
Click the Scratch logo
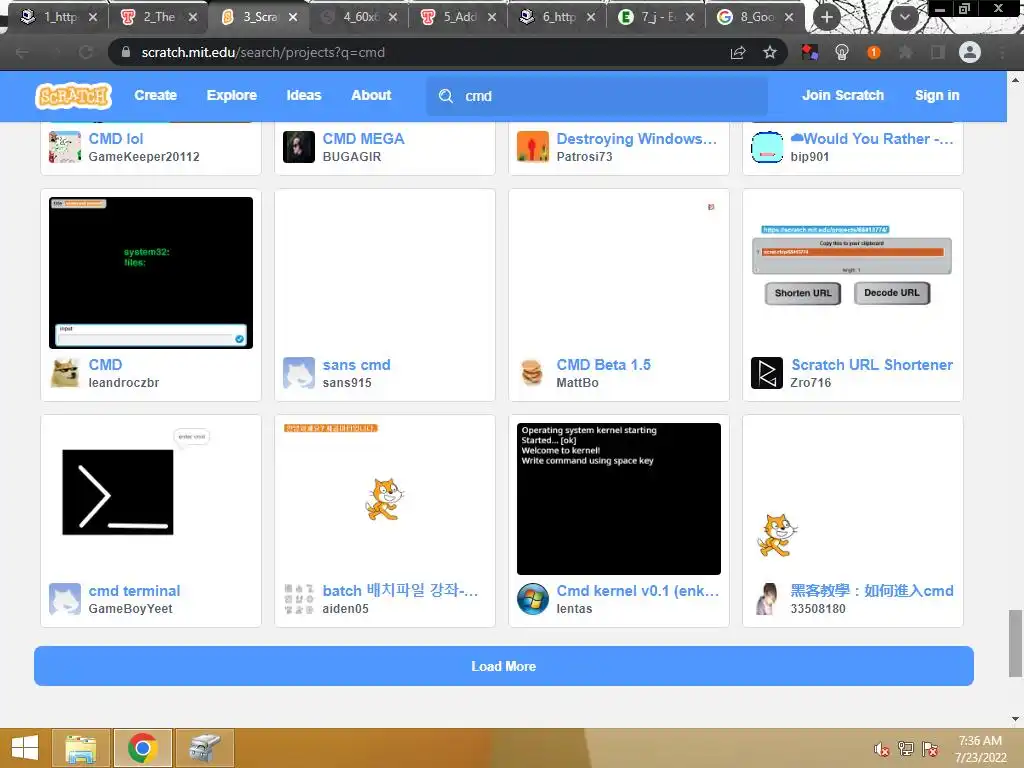[73, 95]
